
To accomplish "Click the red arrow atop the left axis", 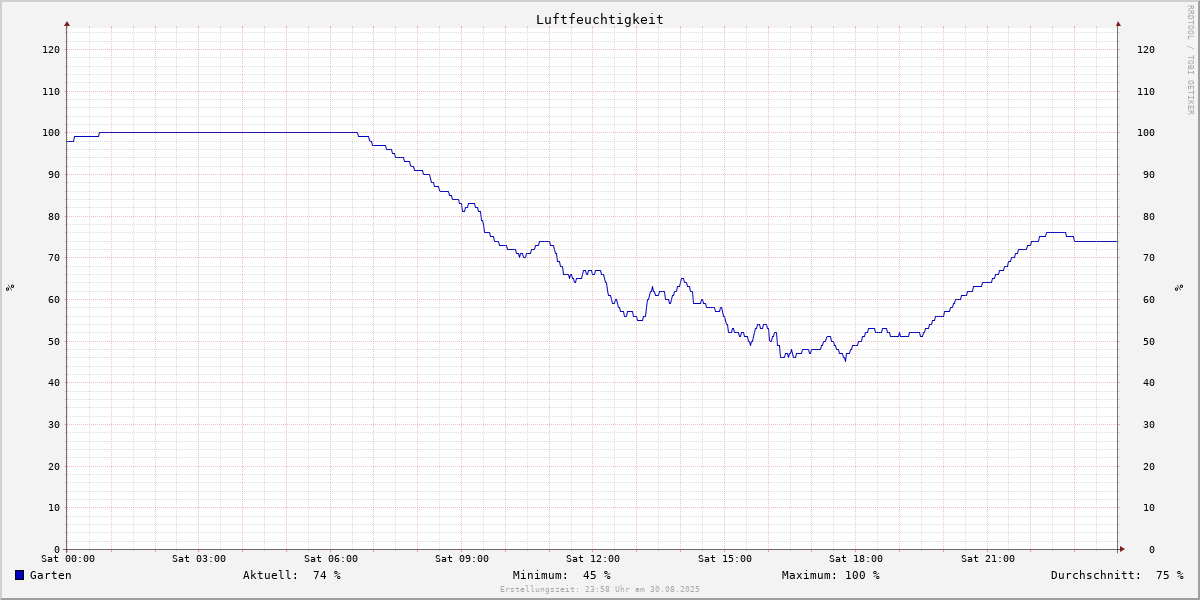I will (x=67, y=23).
